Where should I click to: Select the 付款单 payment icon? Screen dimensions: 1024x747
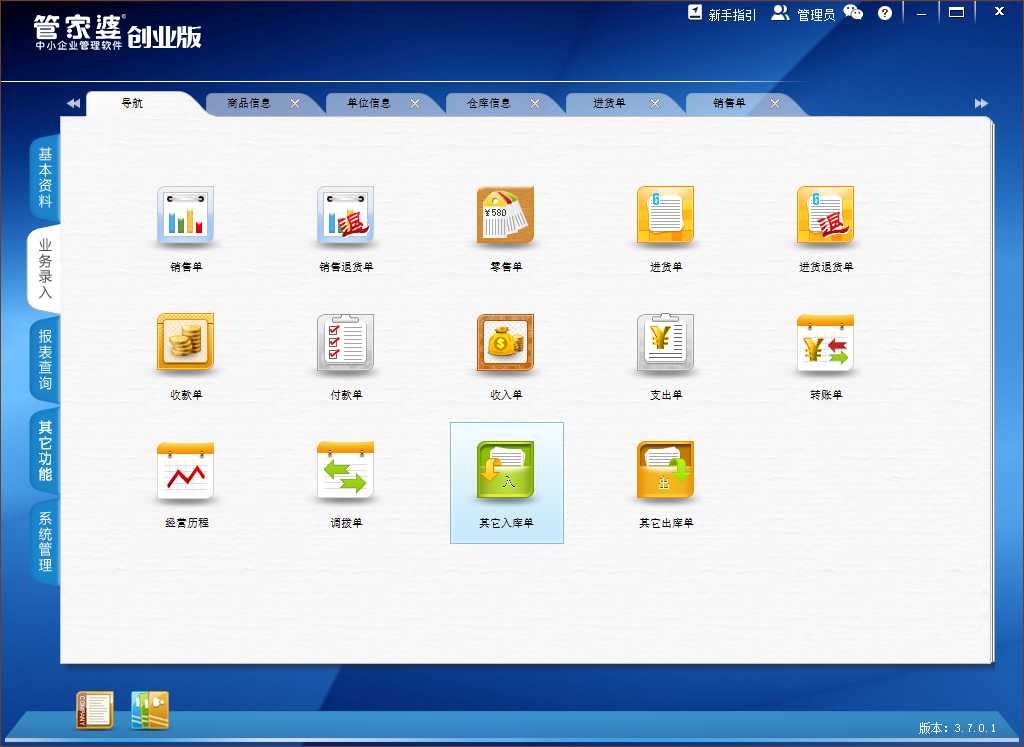point(346,344)
